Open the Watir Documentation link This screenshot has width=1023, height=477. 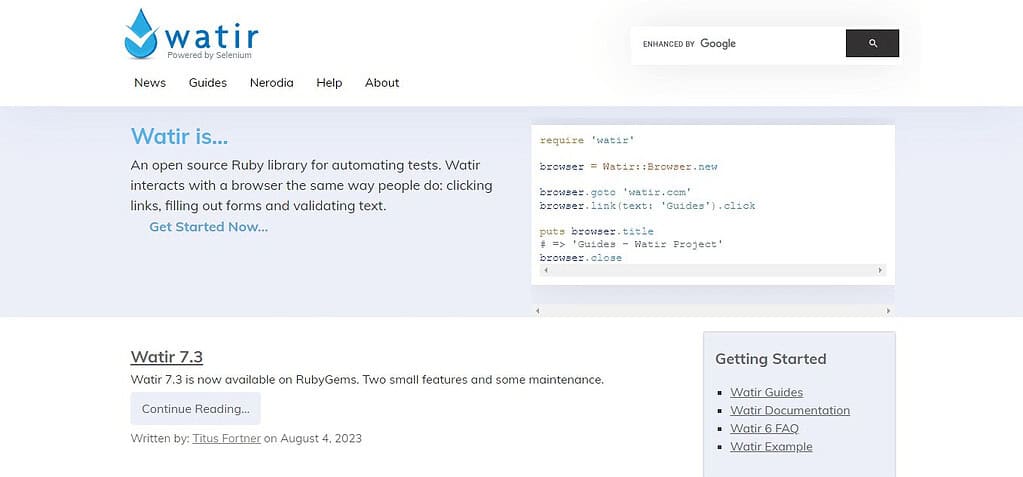[790, 410]
